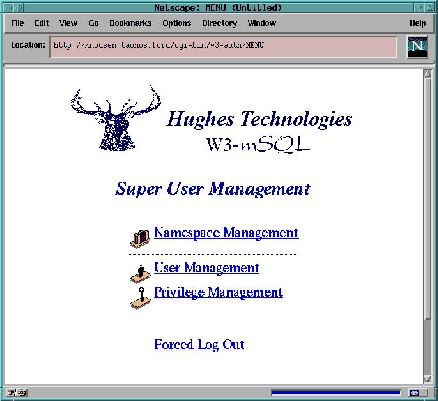
Task: Click the mail icon in the status bar
Action: (418, 393)
